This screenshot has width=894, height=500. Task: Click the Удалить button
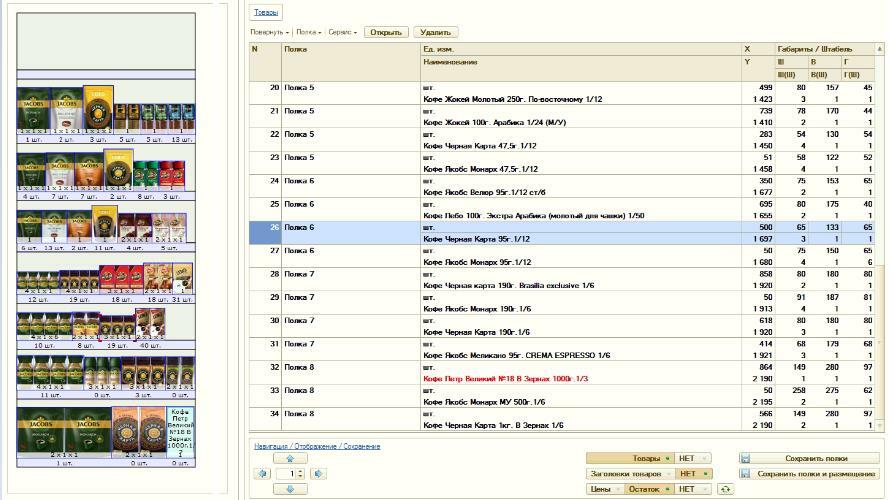(x=436, y=32)
